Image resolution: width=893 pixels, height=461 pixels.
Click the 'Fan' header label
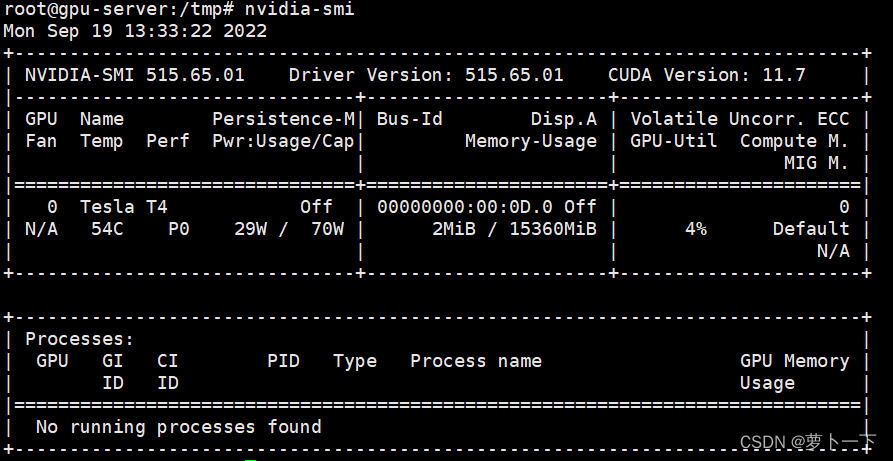tap(41, 141)
